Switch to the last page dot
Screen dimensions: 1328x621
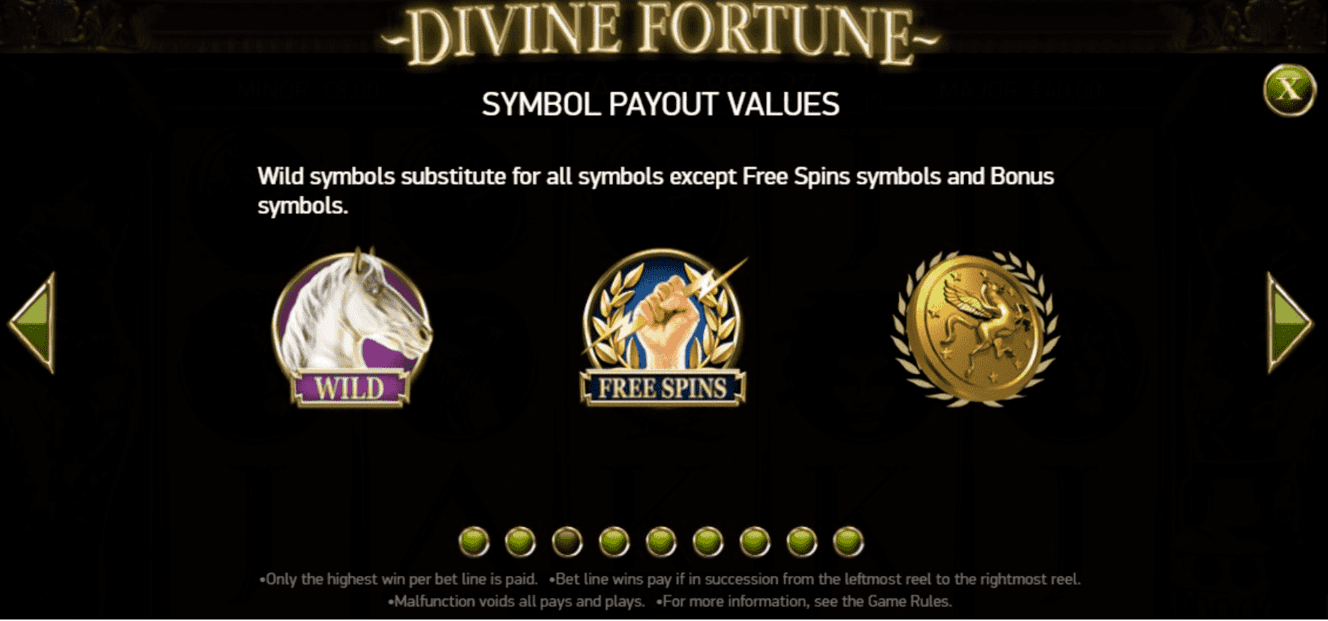coord(848,542)
